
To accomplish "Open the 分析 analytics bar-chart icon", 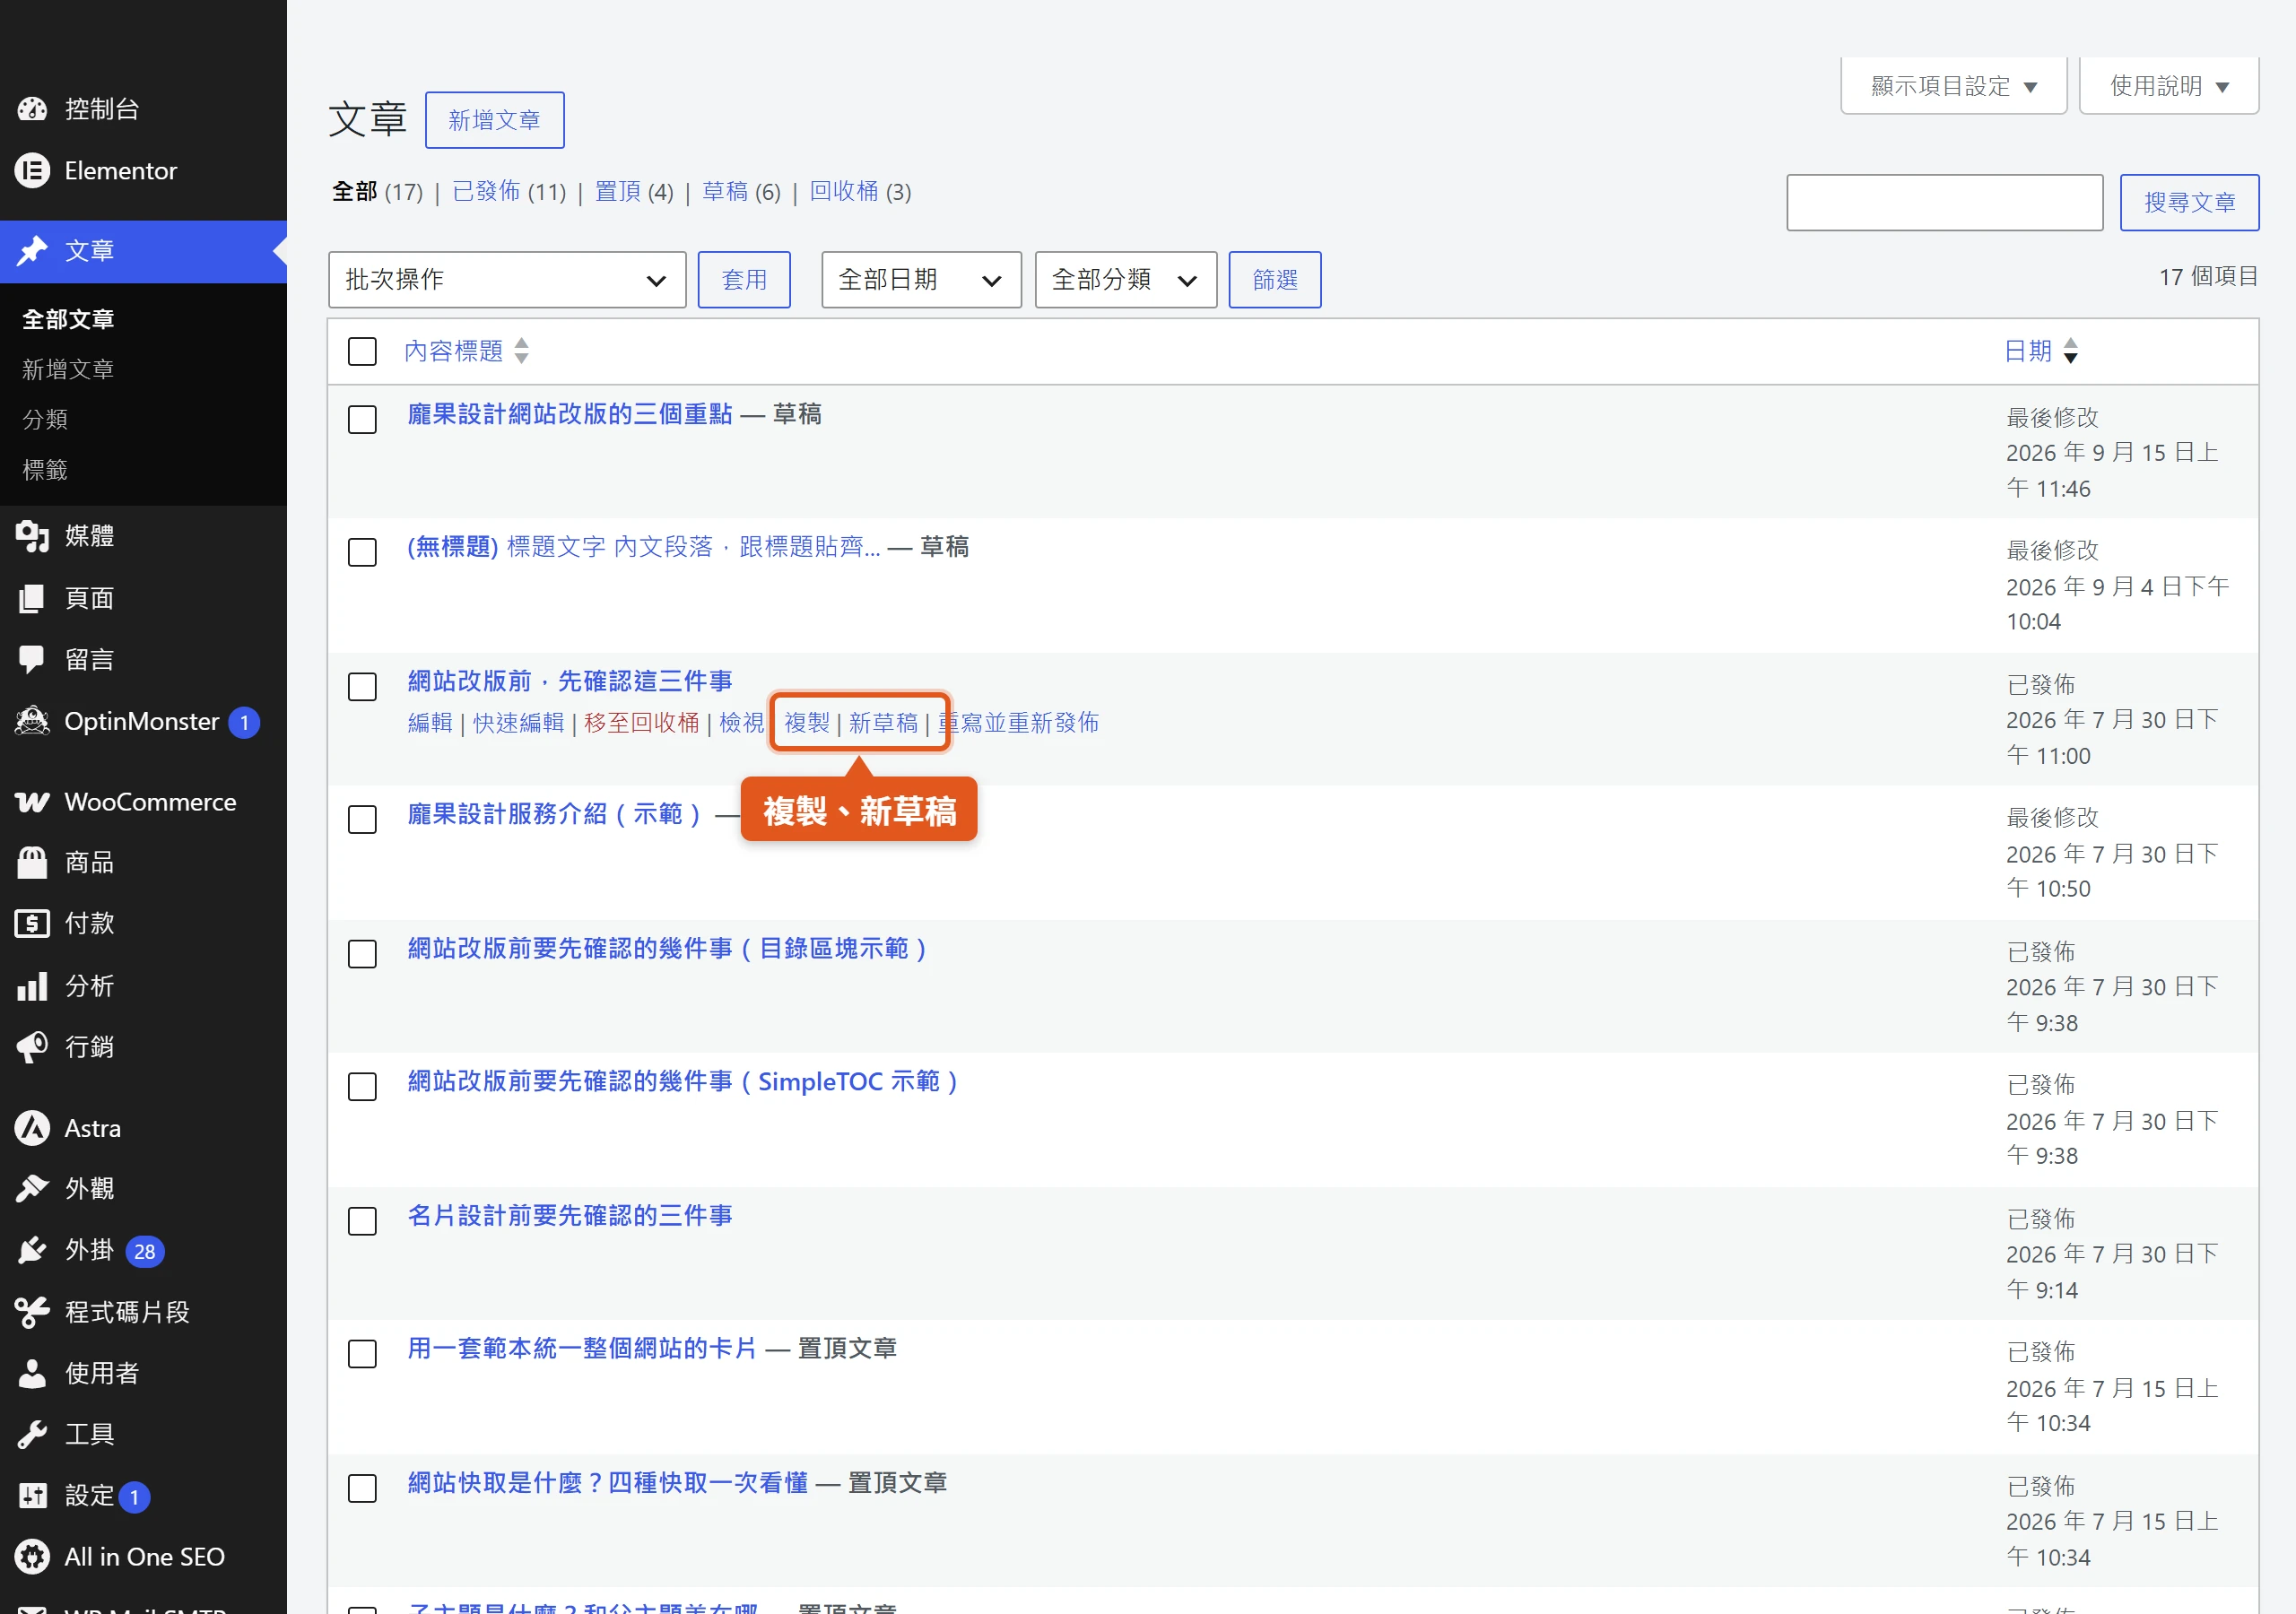I will (x=32, y=986).
